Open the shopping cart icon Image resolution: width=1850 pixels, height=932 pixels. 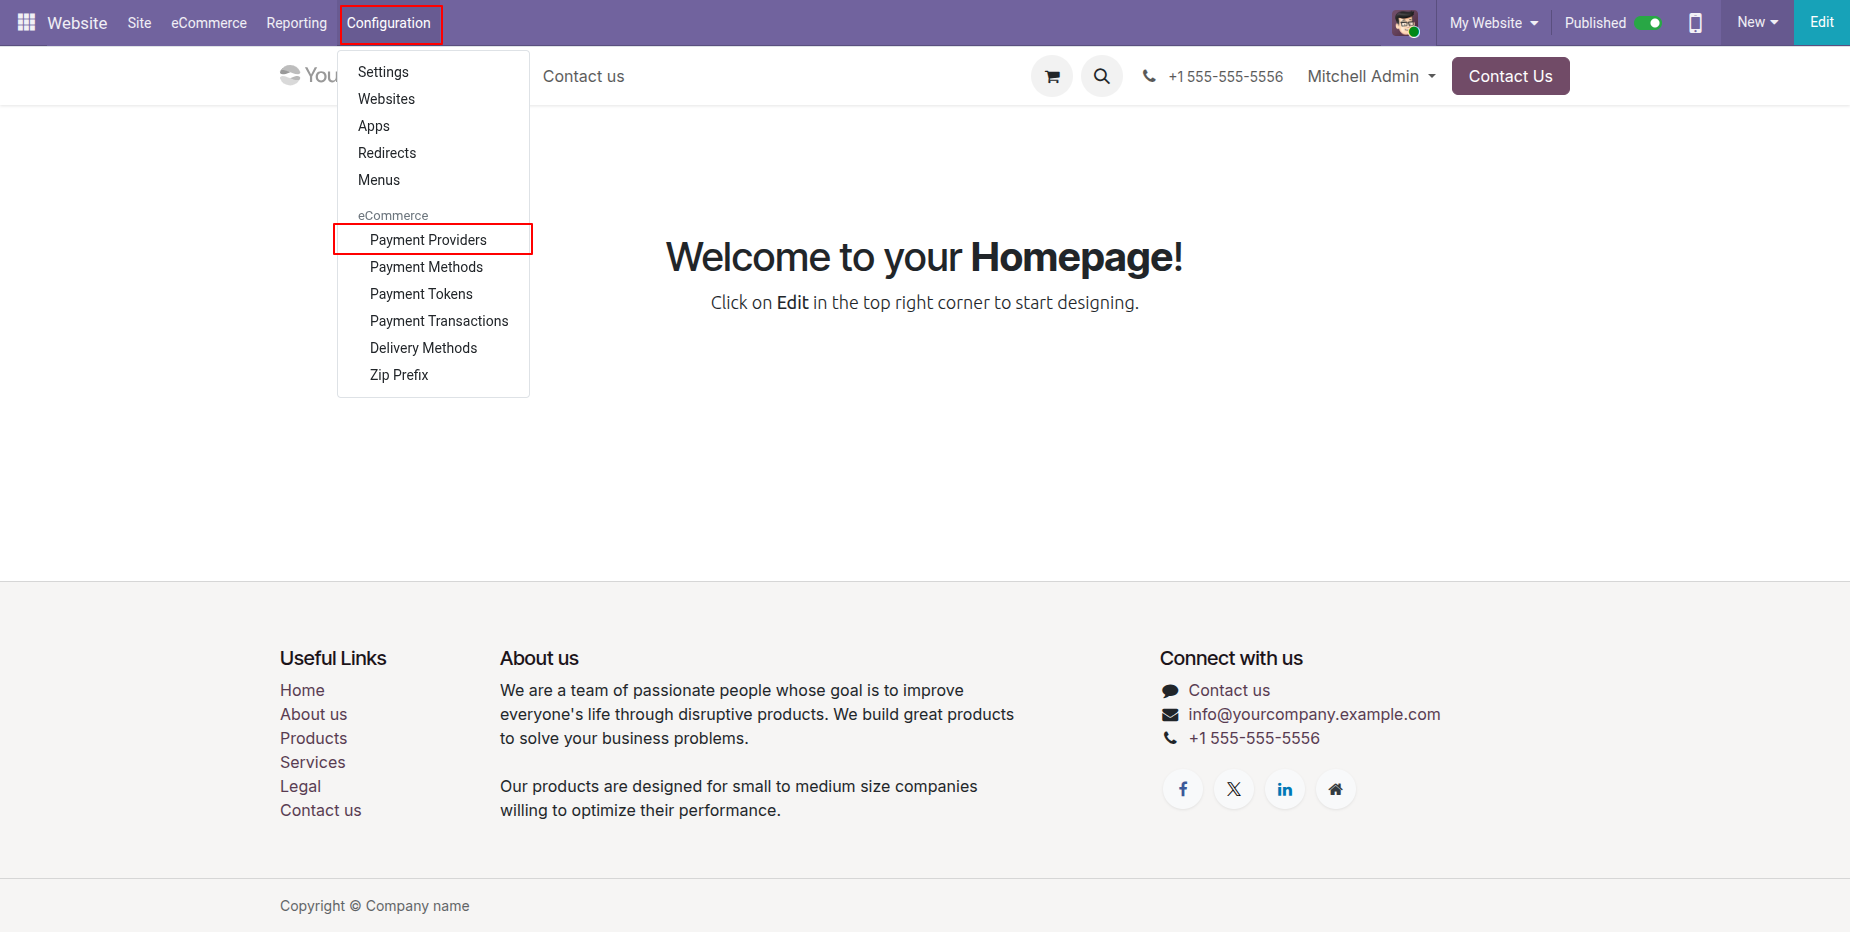point(1052,76)
